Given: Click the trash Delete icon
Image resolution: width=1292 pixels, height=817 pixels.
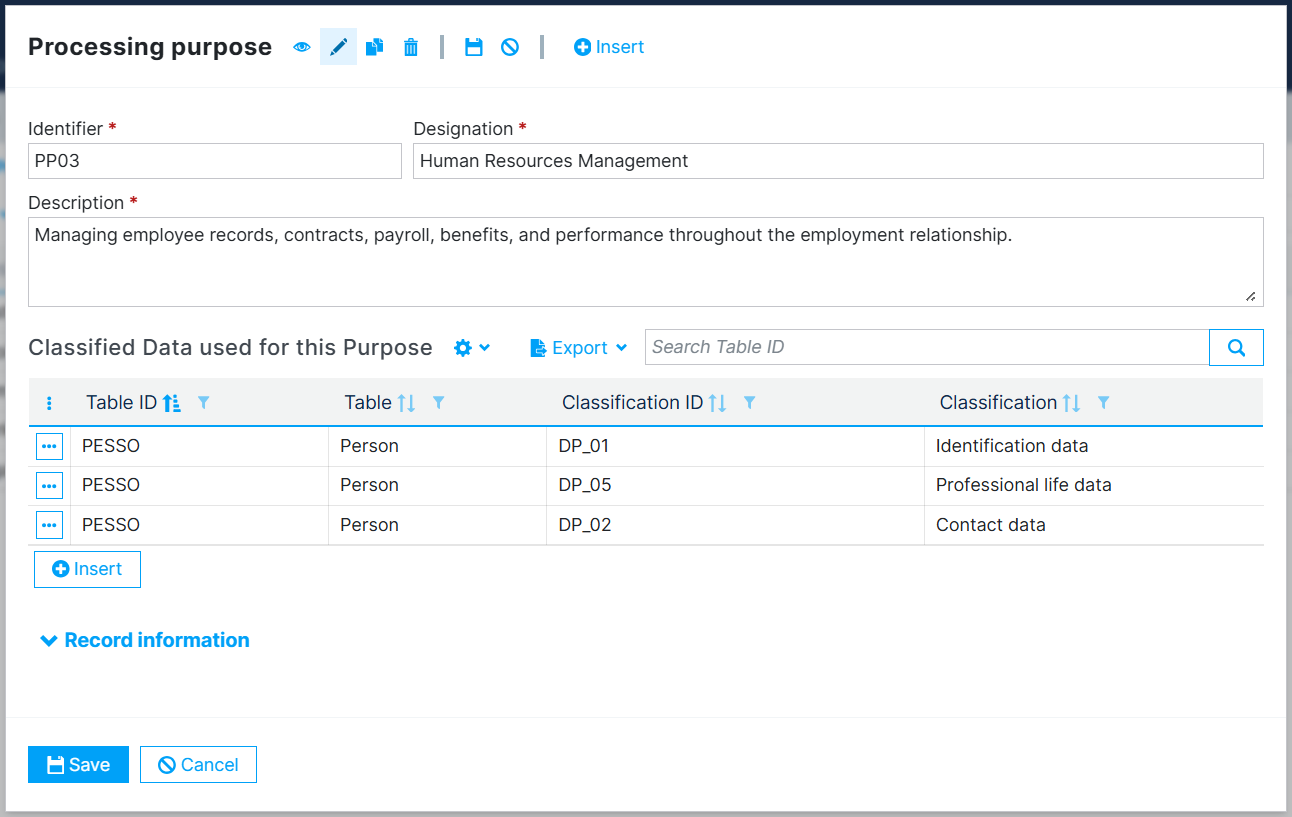Looking at the screenshot, I should pos(411,47).
